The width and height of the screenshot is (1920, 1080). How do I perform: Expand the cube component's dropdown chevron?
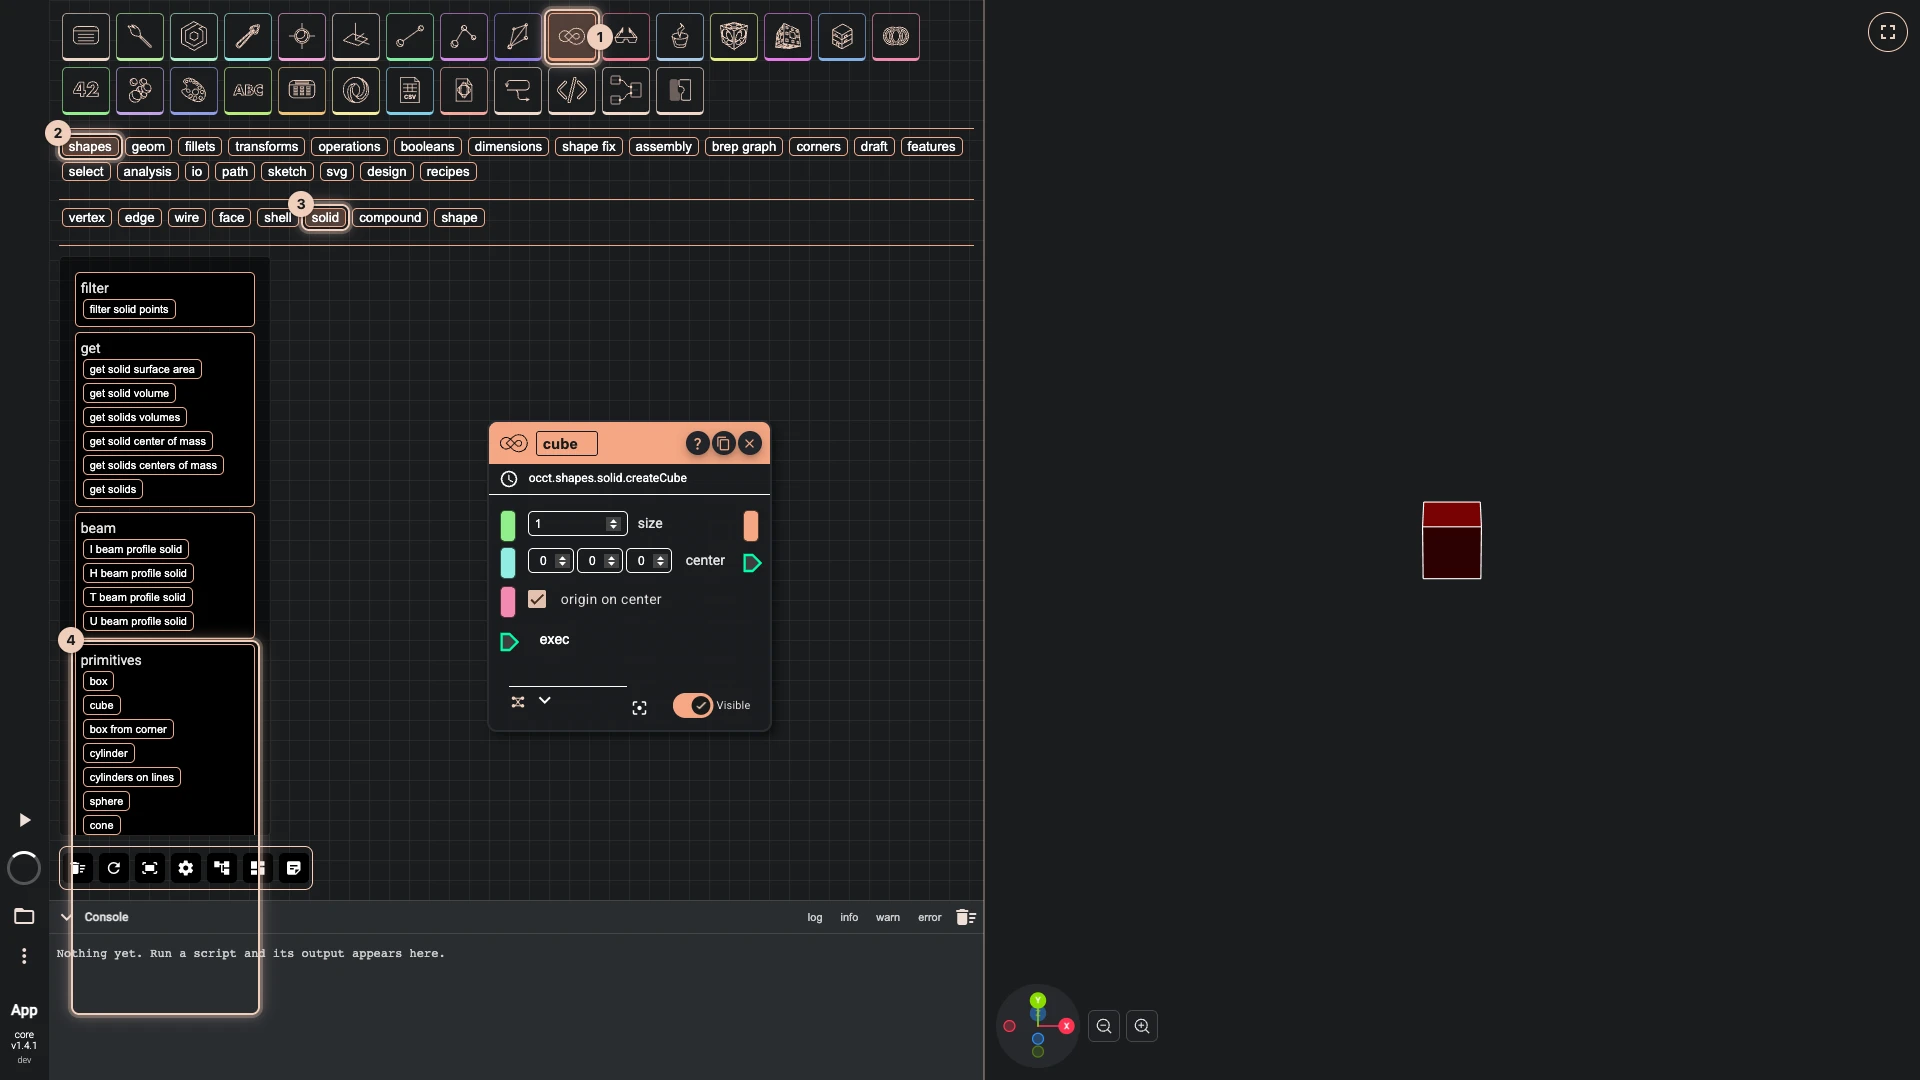pyautogui.click(x=545, y=701)
